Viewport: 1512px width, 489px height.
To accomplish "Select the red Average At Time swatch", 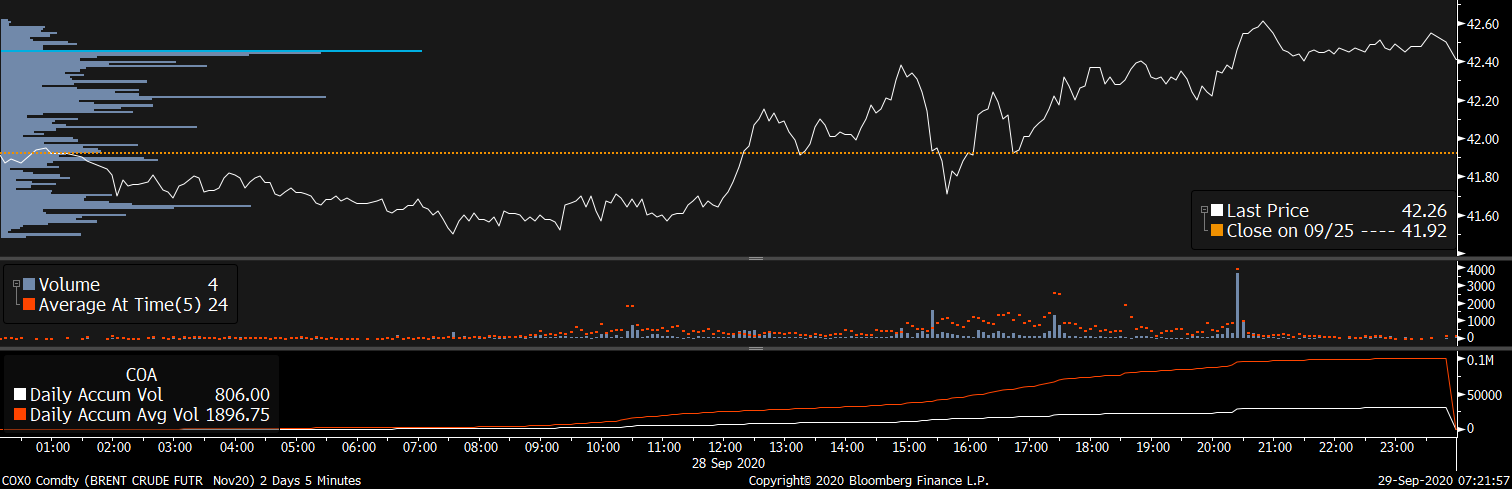I will (29, 304).
